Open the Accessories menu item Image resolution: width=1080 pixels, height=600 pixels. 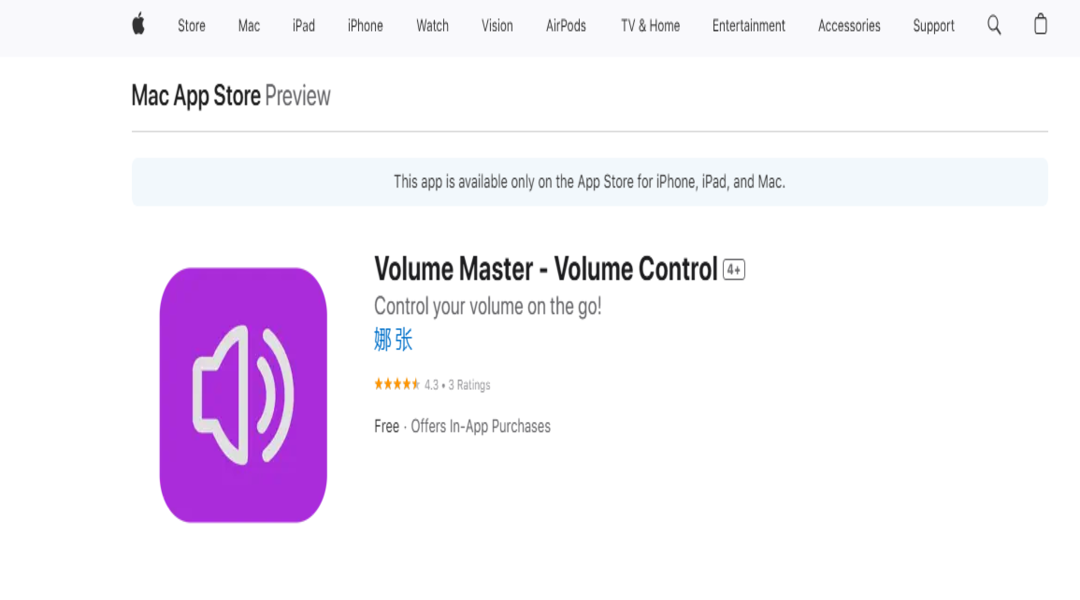(x=849, y=26)
